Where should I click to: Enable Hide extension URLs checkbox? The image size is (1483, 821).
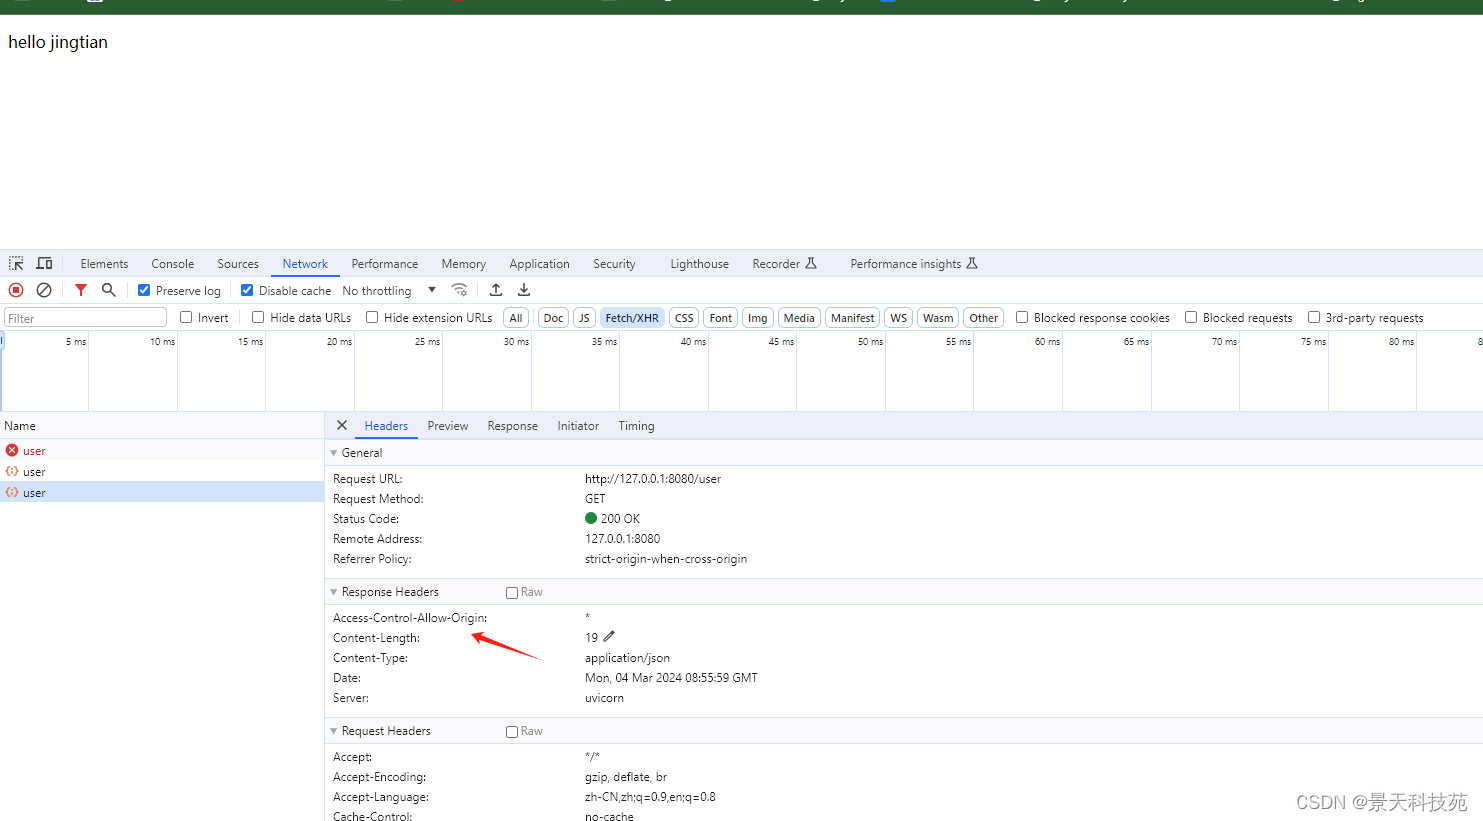coord(372,317)
